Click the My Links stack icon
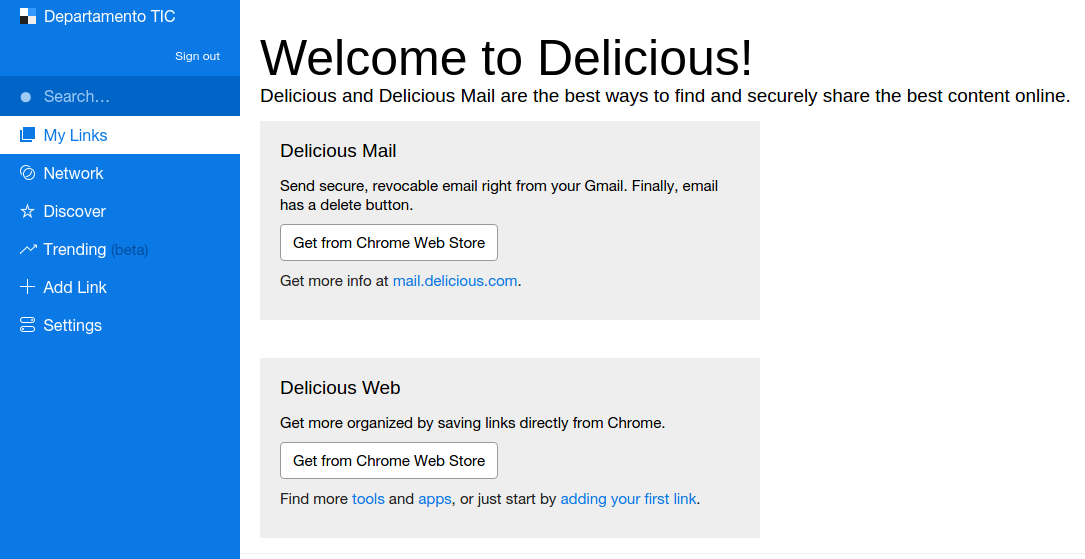This screenshot has width=1085, height=559. [x=27, y=135]
